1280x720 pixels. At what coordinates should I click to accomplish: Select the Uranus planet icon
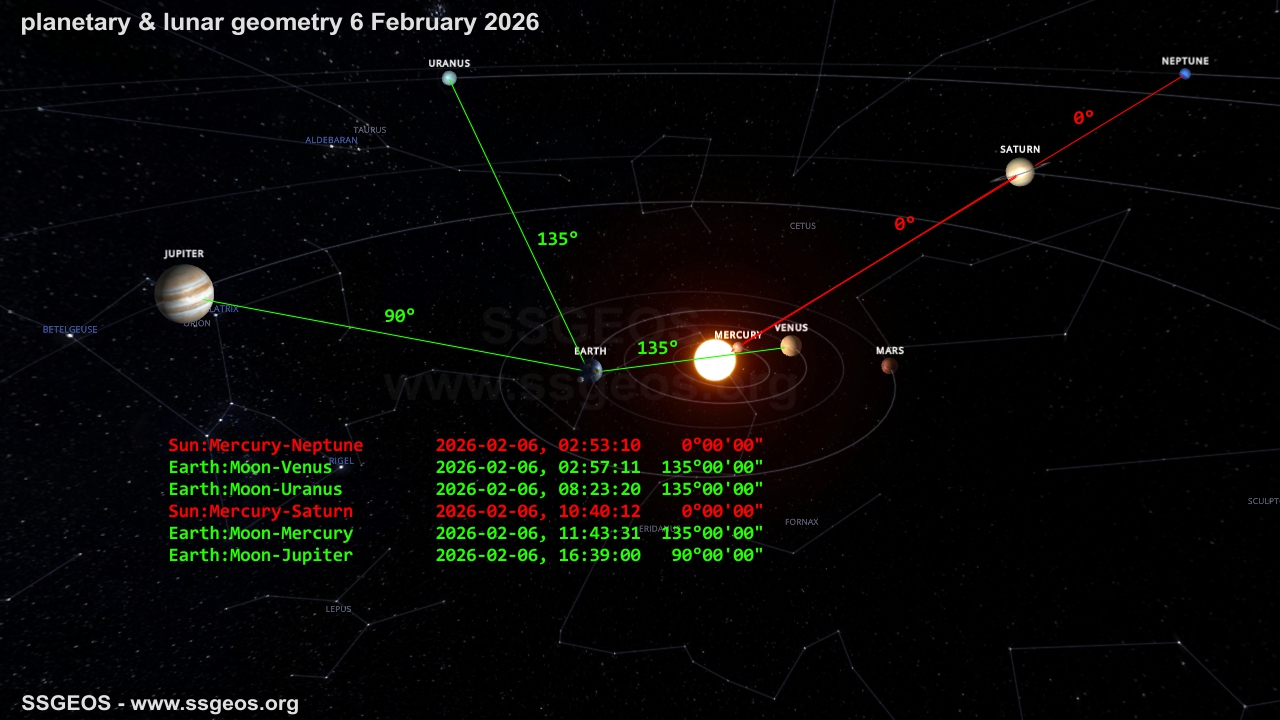tap(448, 77)
